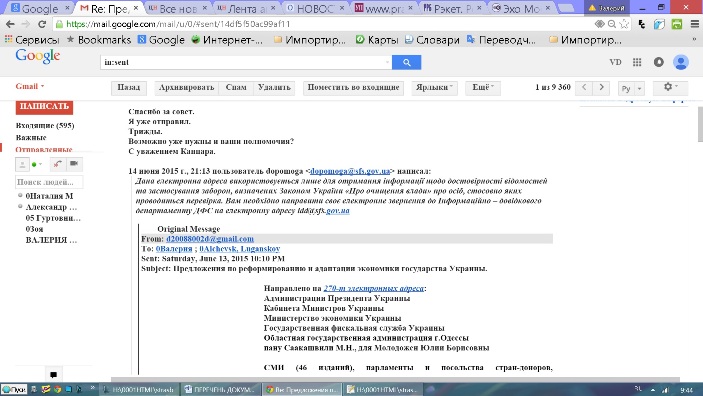Go to the newer message arrow
The height and width of the screenshot is (396, 703).
click(584, 87)
